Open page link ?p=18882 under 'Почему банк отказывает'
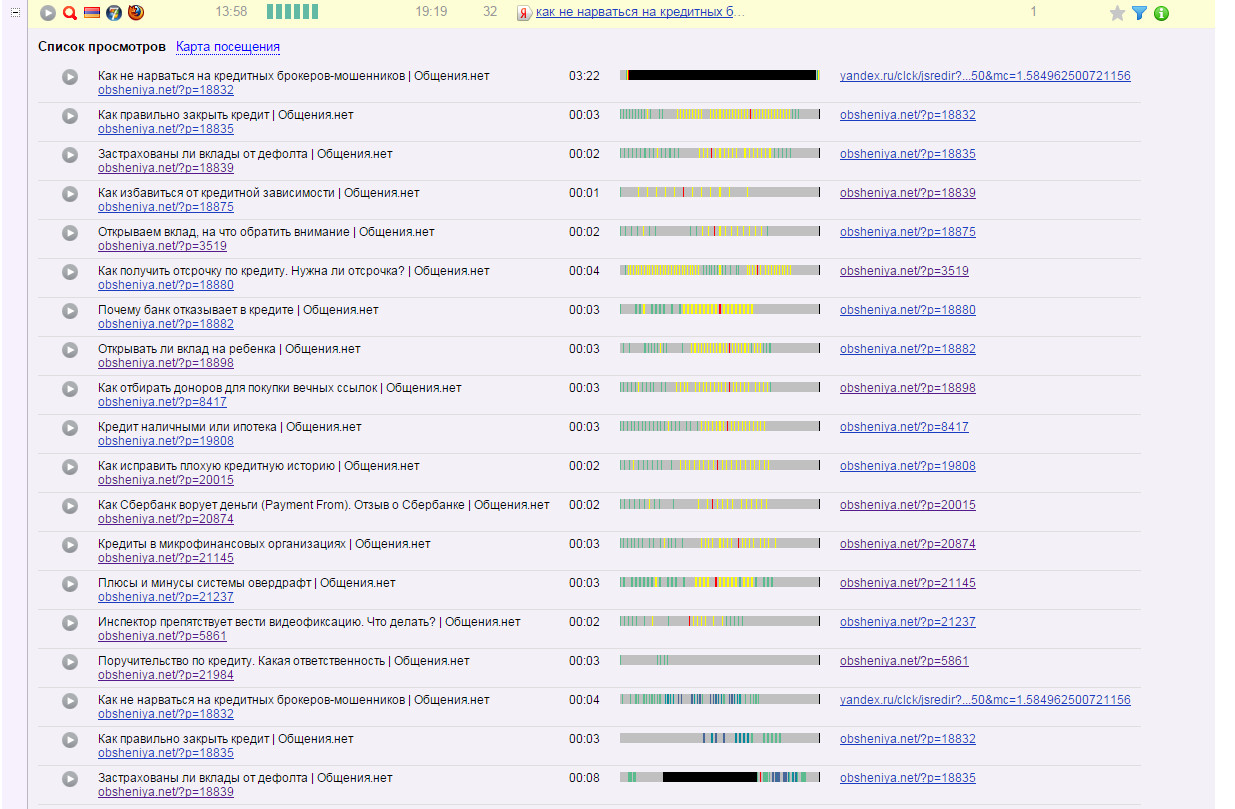Viewport: 1235px width, 809px height. click(x=166, y=324)
